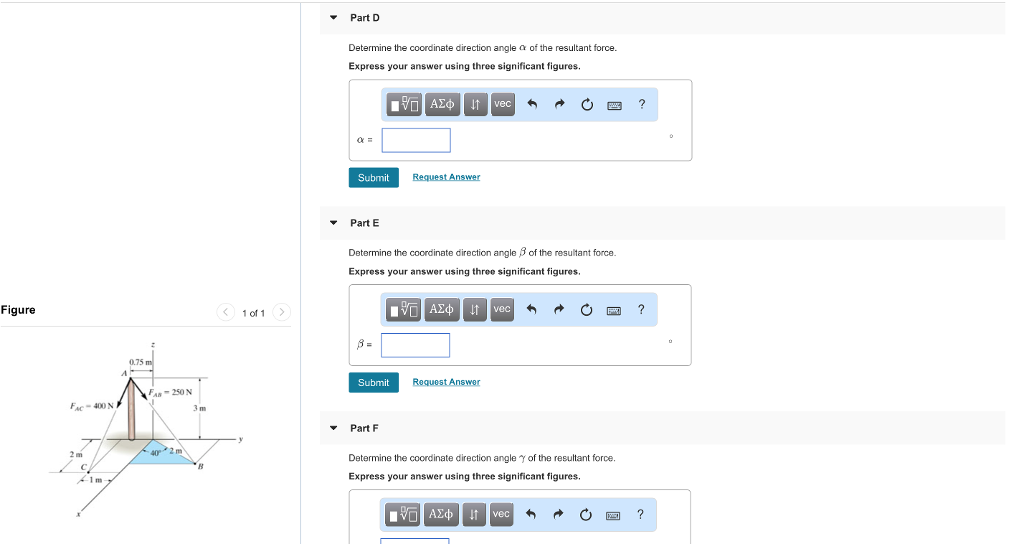Open the templates button in Part D toolbar
This screenshot has width=1024, height=544.
(405, 104)
